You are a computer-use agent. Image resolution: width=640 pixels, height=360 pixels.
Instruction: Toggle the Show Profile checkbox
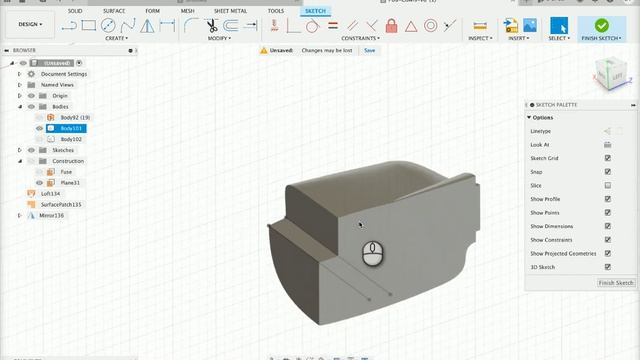608,199
